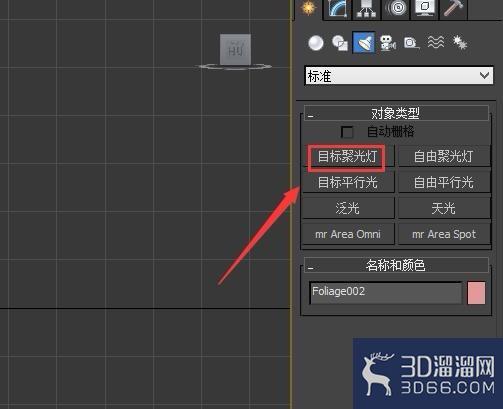Open the Hierarchy panel tab
503x409 pixels.
[x=366, y=9]
